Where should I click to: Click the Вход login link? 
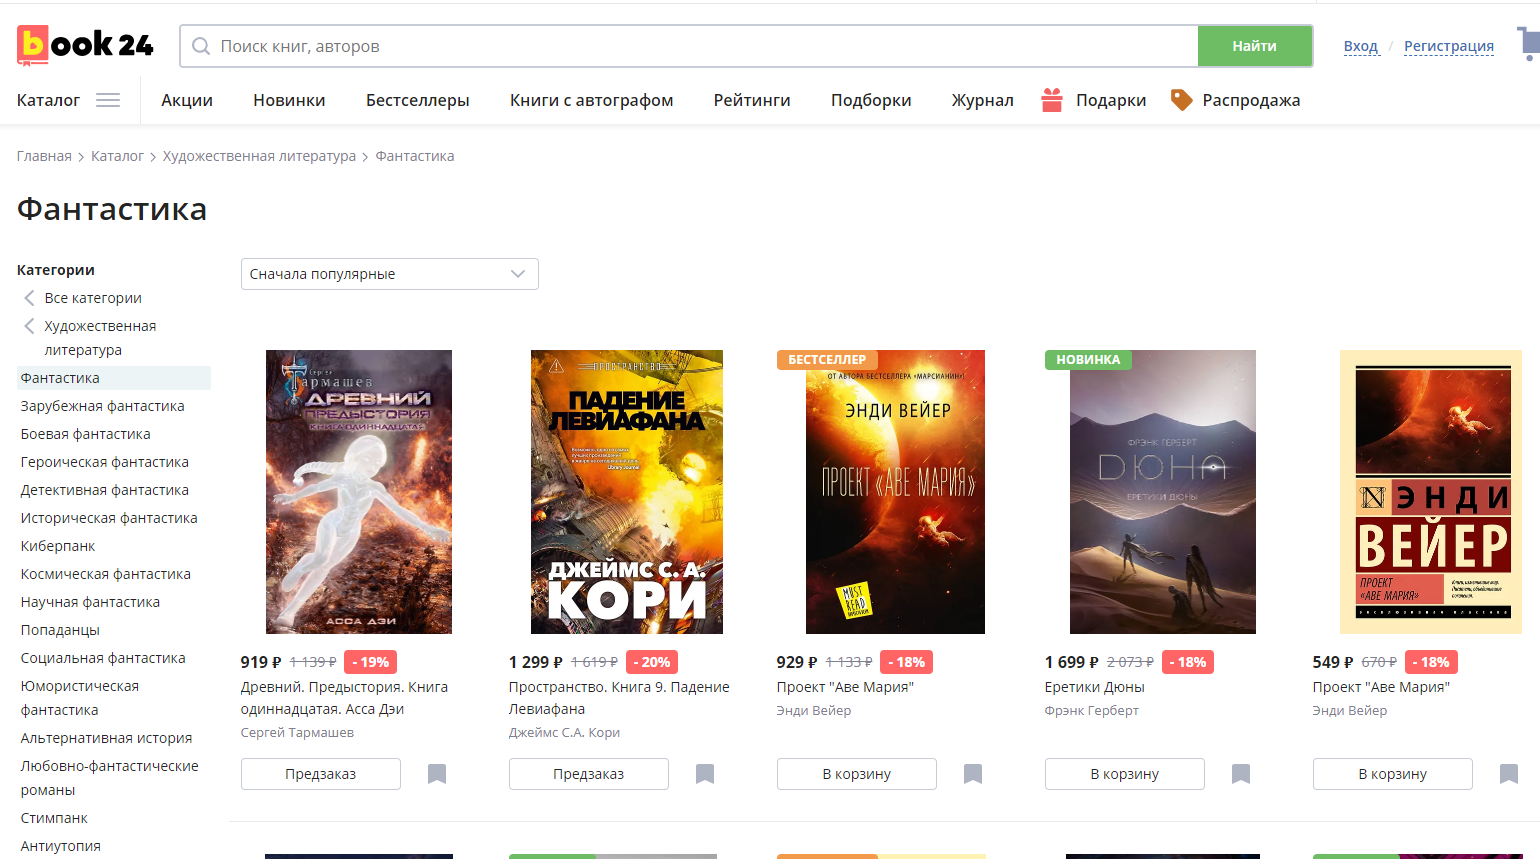[x=1361, y=46]
